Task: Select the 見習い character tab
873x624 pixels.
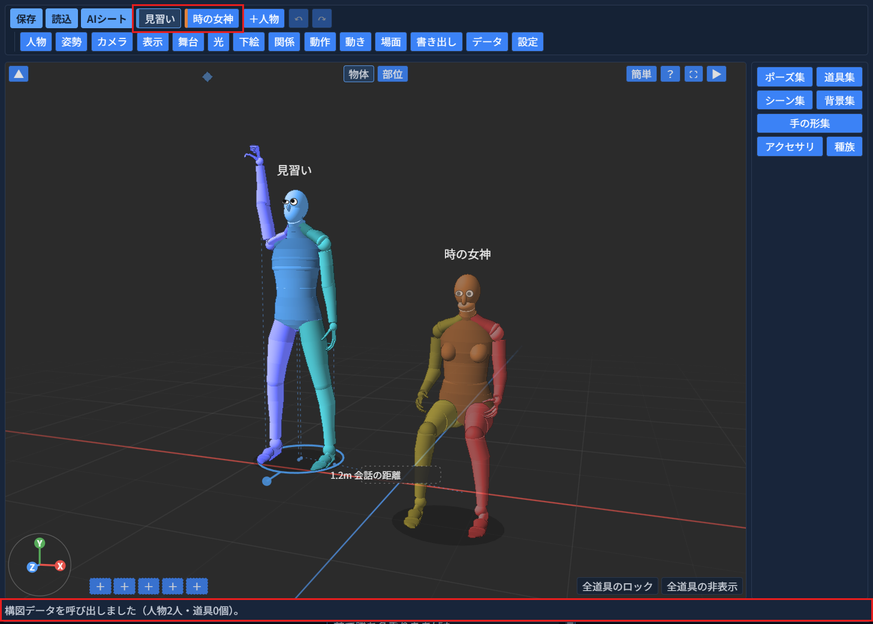Action: 159,19
